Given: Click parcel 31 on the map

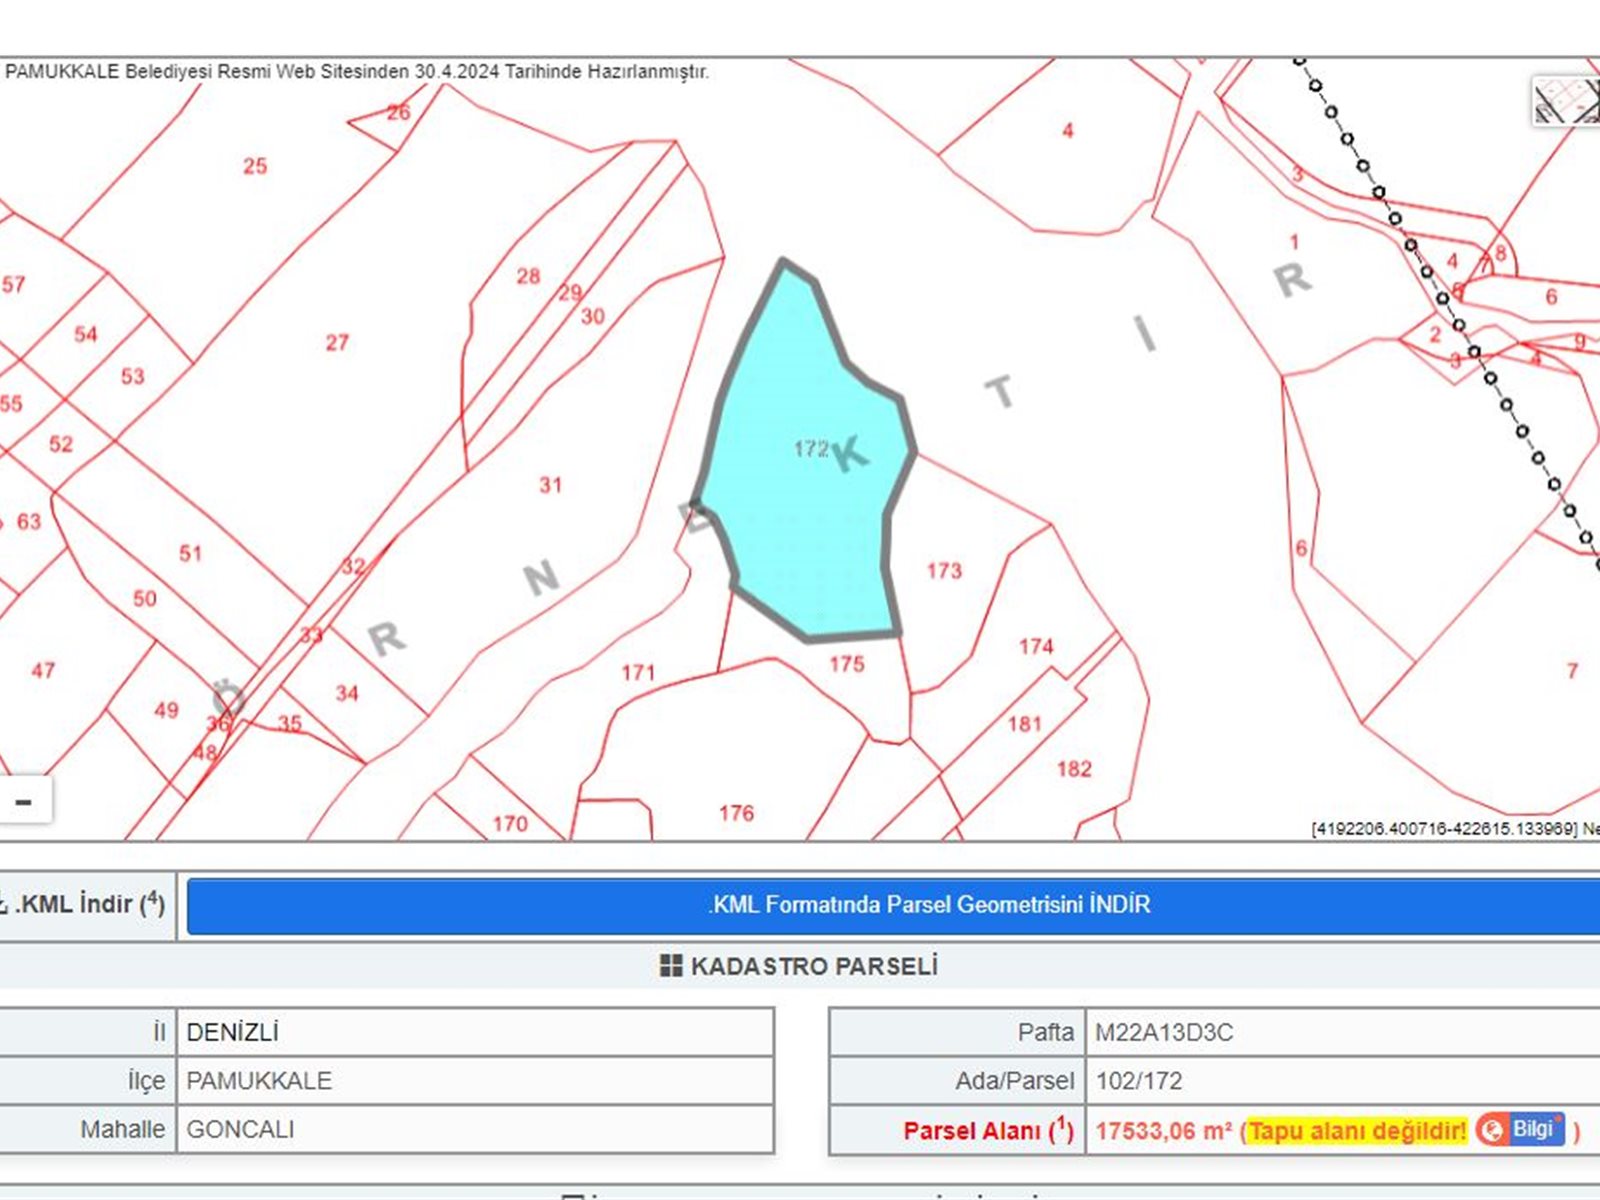Looking at the screenshot, I should 550,486.
